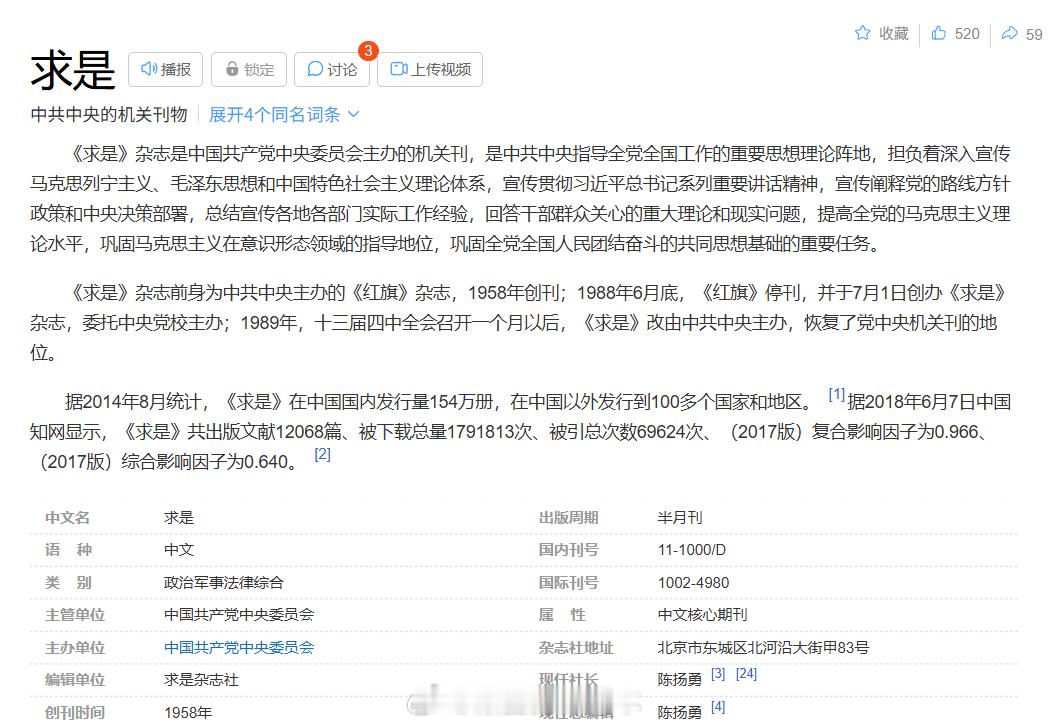
Task: Click the 锁定 lock button
Action: pyautogui.click(x=249, y=70)
